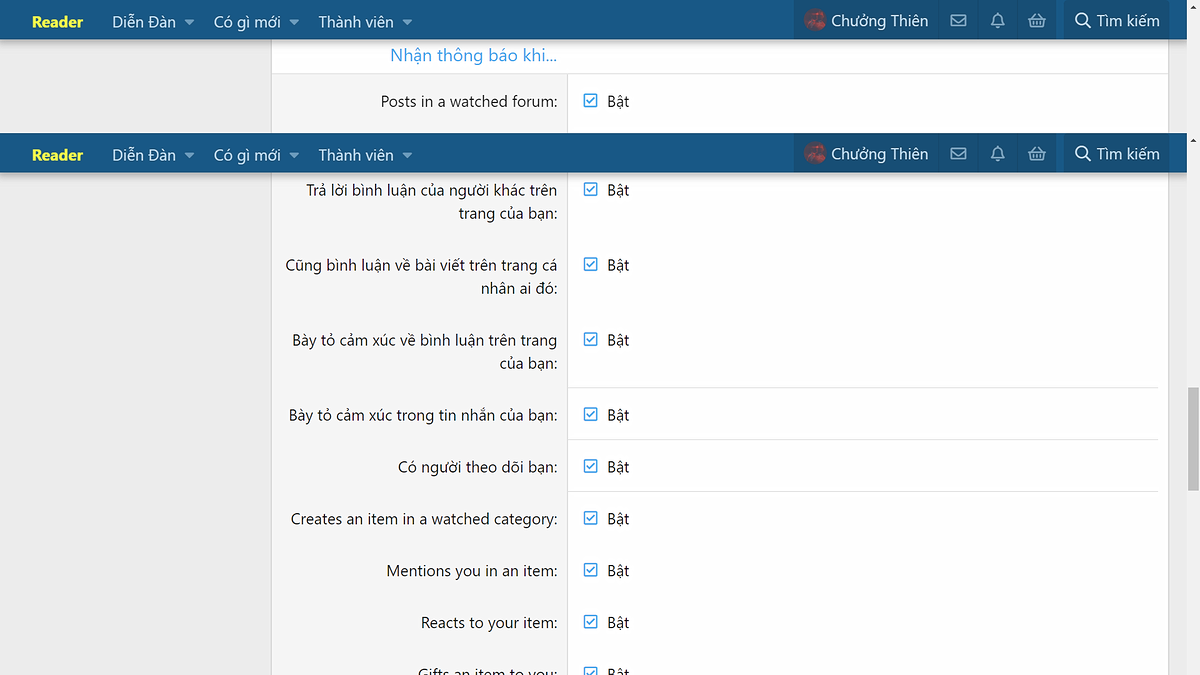Expand the Diễn Đàn dropdown arrow in lower header
Image resolution: width=1200 pixels, height=675 pixels.
(190, 156)
